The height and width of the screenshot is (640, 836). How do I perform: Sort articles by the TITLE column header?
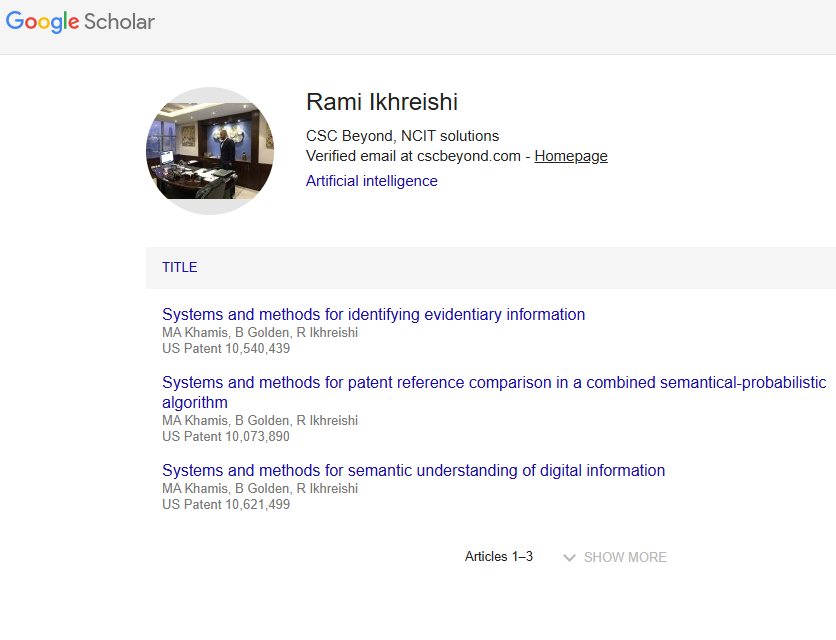coord(180,267)
